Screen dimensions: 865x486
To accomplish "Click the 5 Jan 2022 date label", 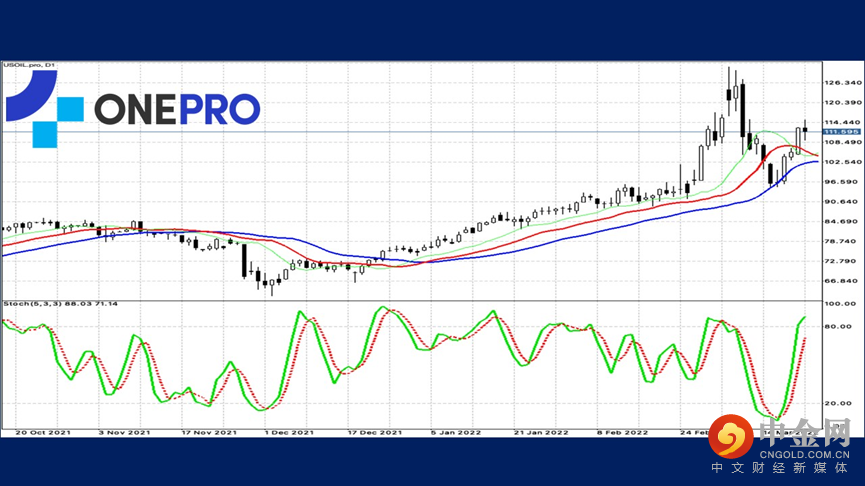I will tap(453, 433).
